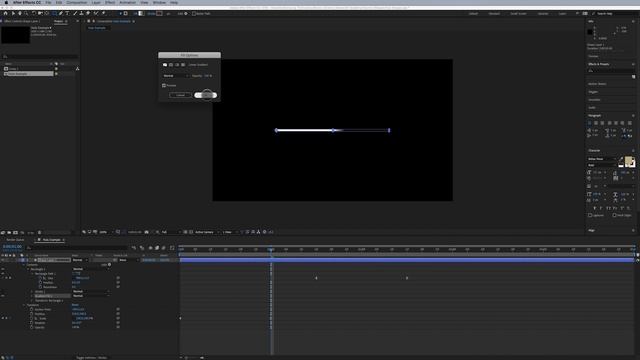Toggle stopwatch for Anchor Point
This screenshot has height=360, width=640.
(31, 309)
